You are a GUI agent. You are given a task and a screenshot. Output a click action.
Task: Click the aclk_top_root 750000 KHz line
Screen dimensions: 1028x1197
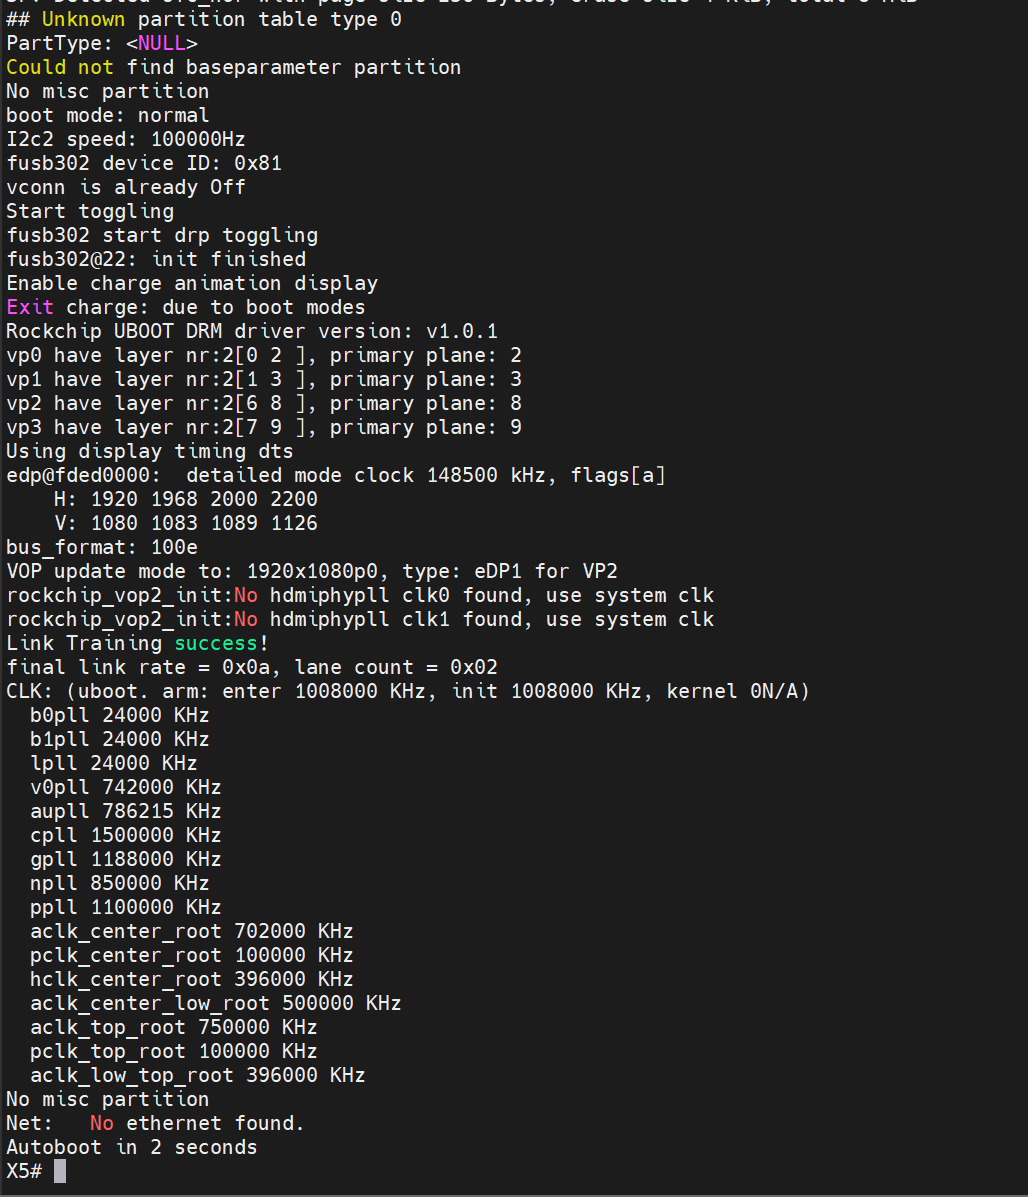[x=174, y=1028]
